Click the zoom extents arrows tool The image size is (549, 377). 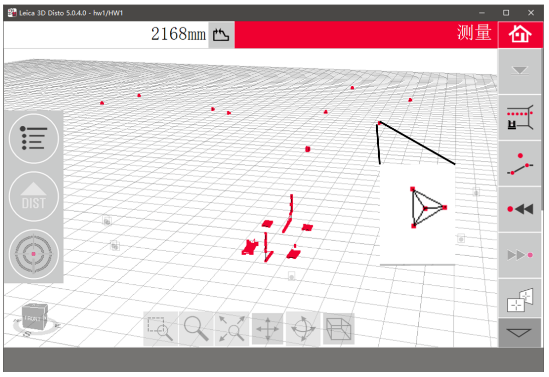pos(232,329)
